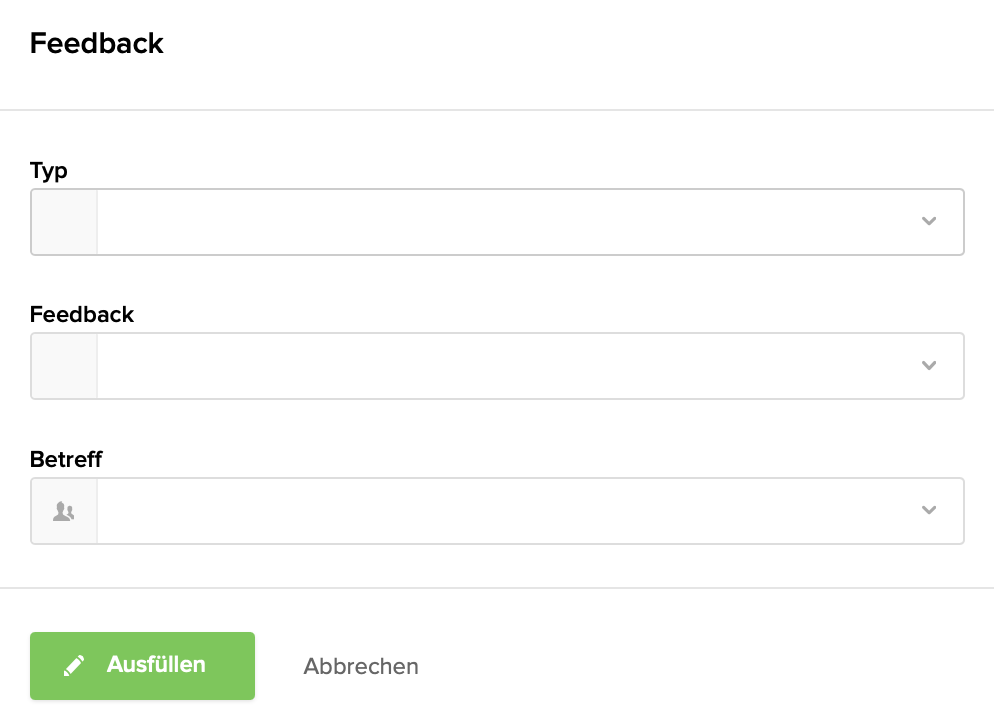This screenshot has height=728, width=994.
Task: Click the Feedback field label above the dropdown
Action: [82, 314]
